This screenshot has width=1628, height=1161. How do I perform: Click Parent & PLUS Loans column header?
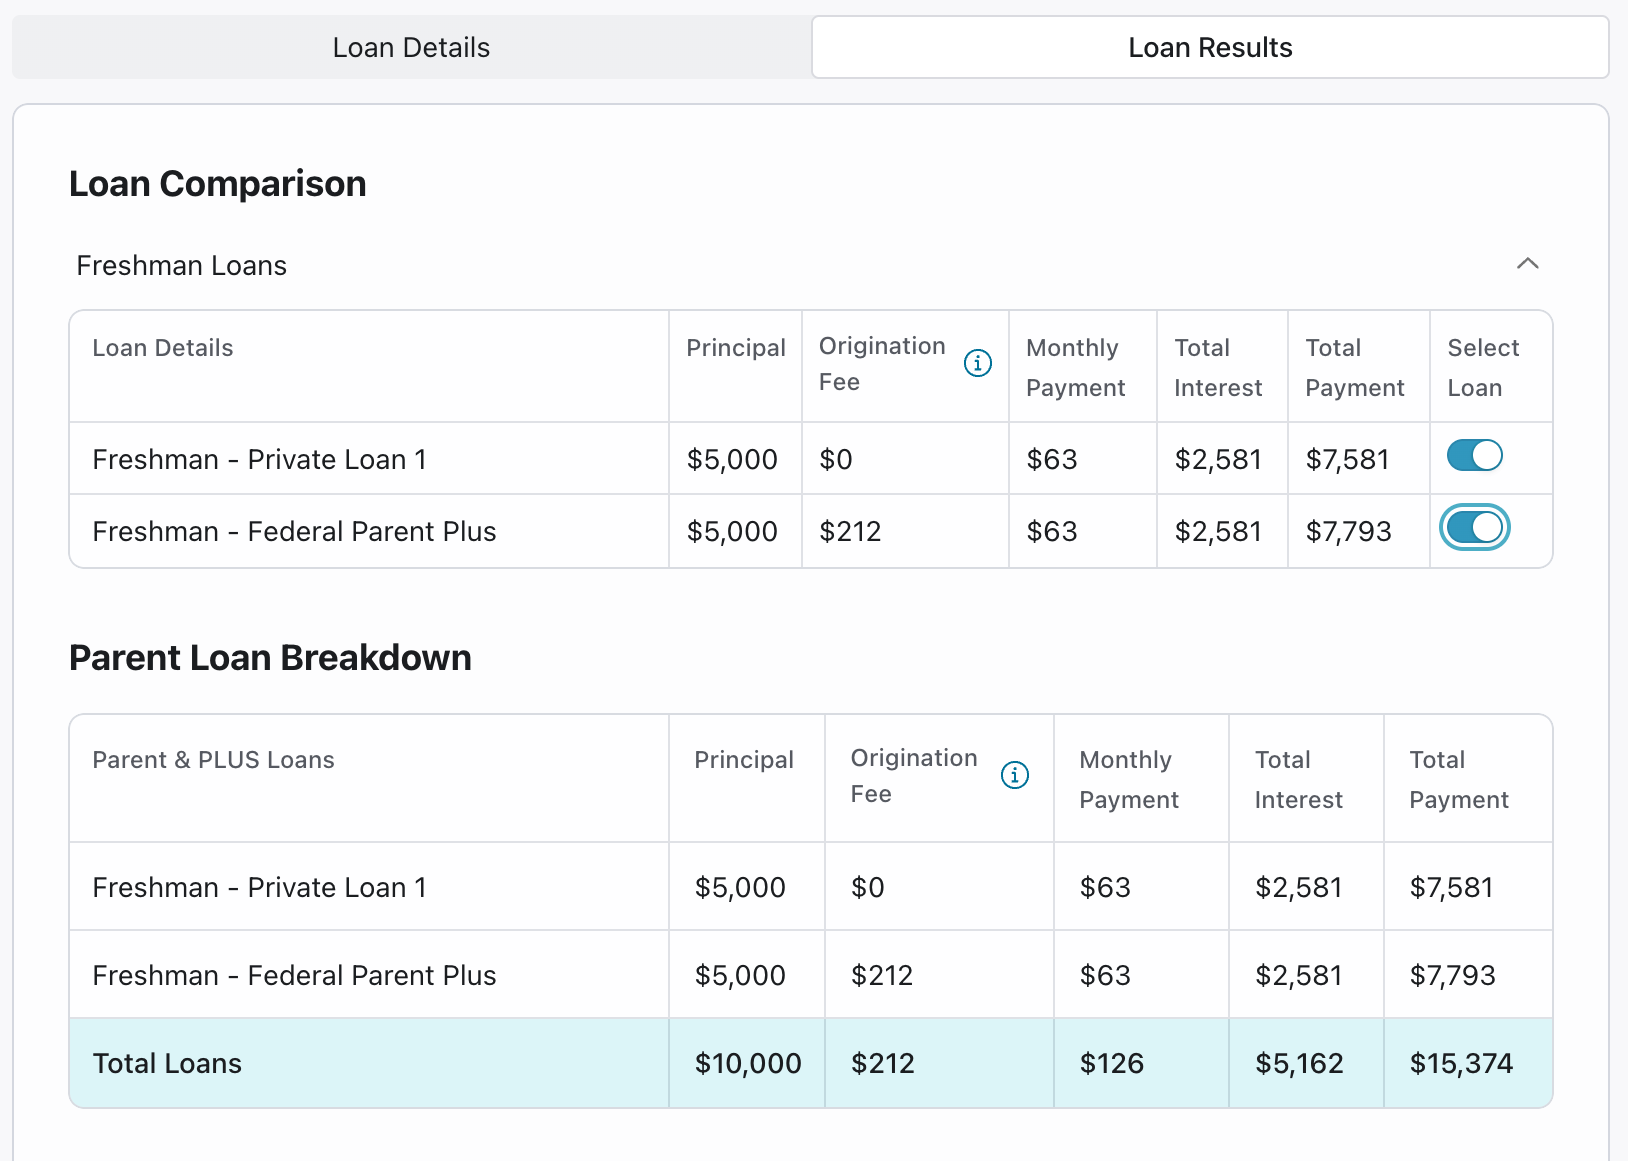213,760
